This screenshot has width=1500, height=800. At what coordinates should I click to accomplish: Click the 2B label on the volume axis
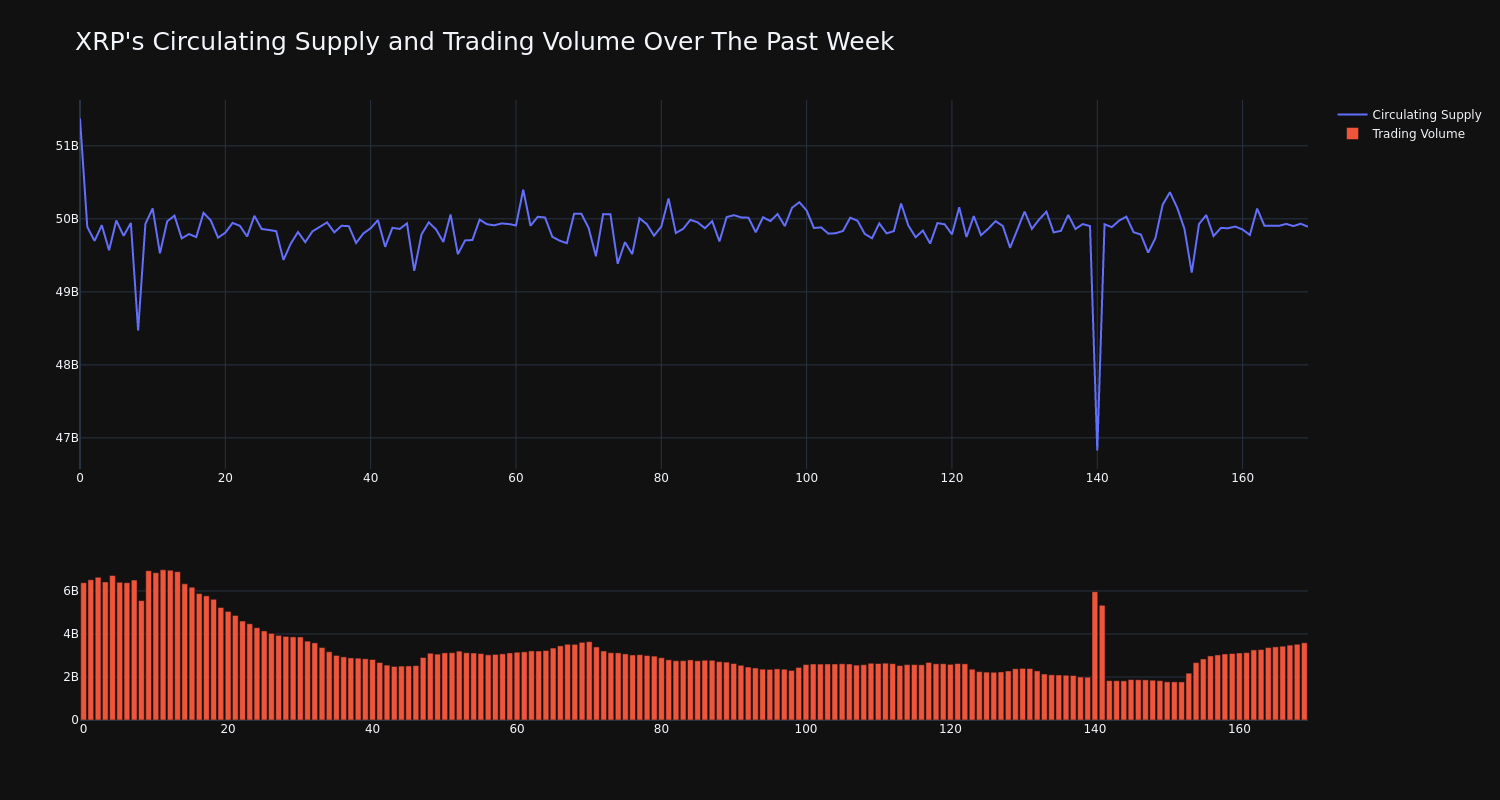pyautogui.click(x=71, y=677)
